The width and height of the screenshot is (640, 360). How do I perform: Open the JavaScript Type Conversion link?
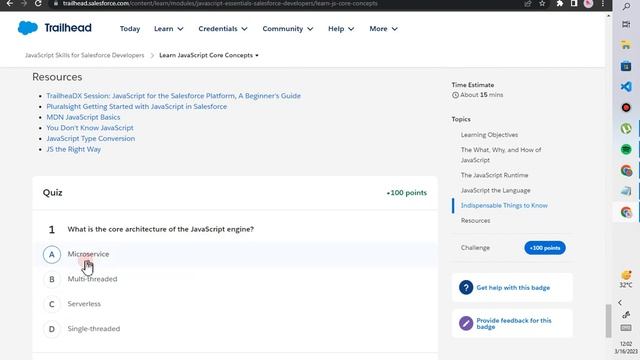click(91, 138)
